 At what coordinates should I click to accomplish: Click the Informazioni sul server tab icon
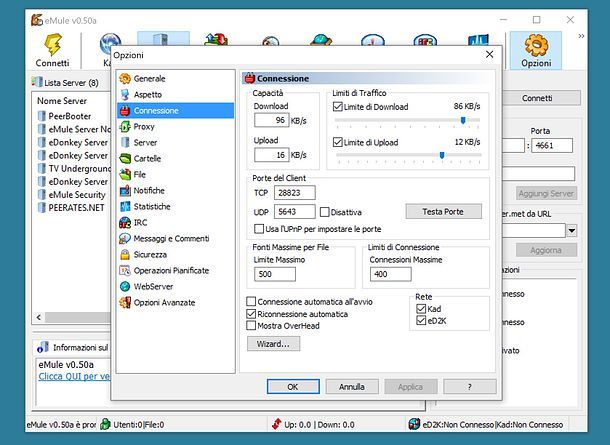tap(42, 347)
